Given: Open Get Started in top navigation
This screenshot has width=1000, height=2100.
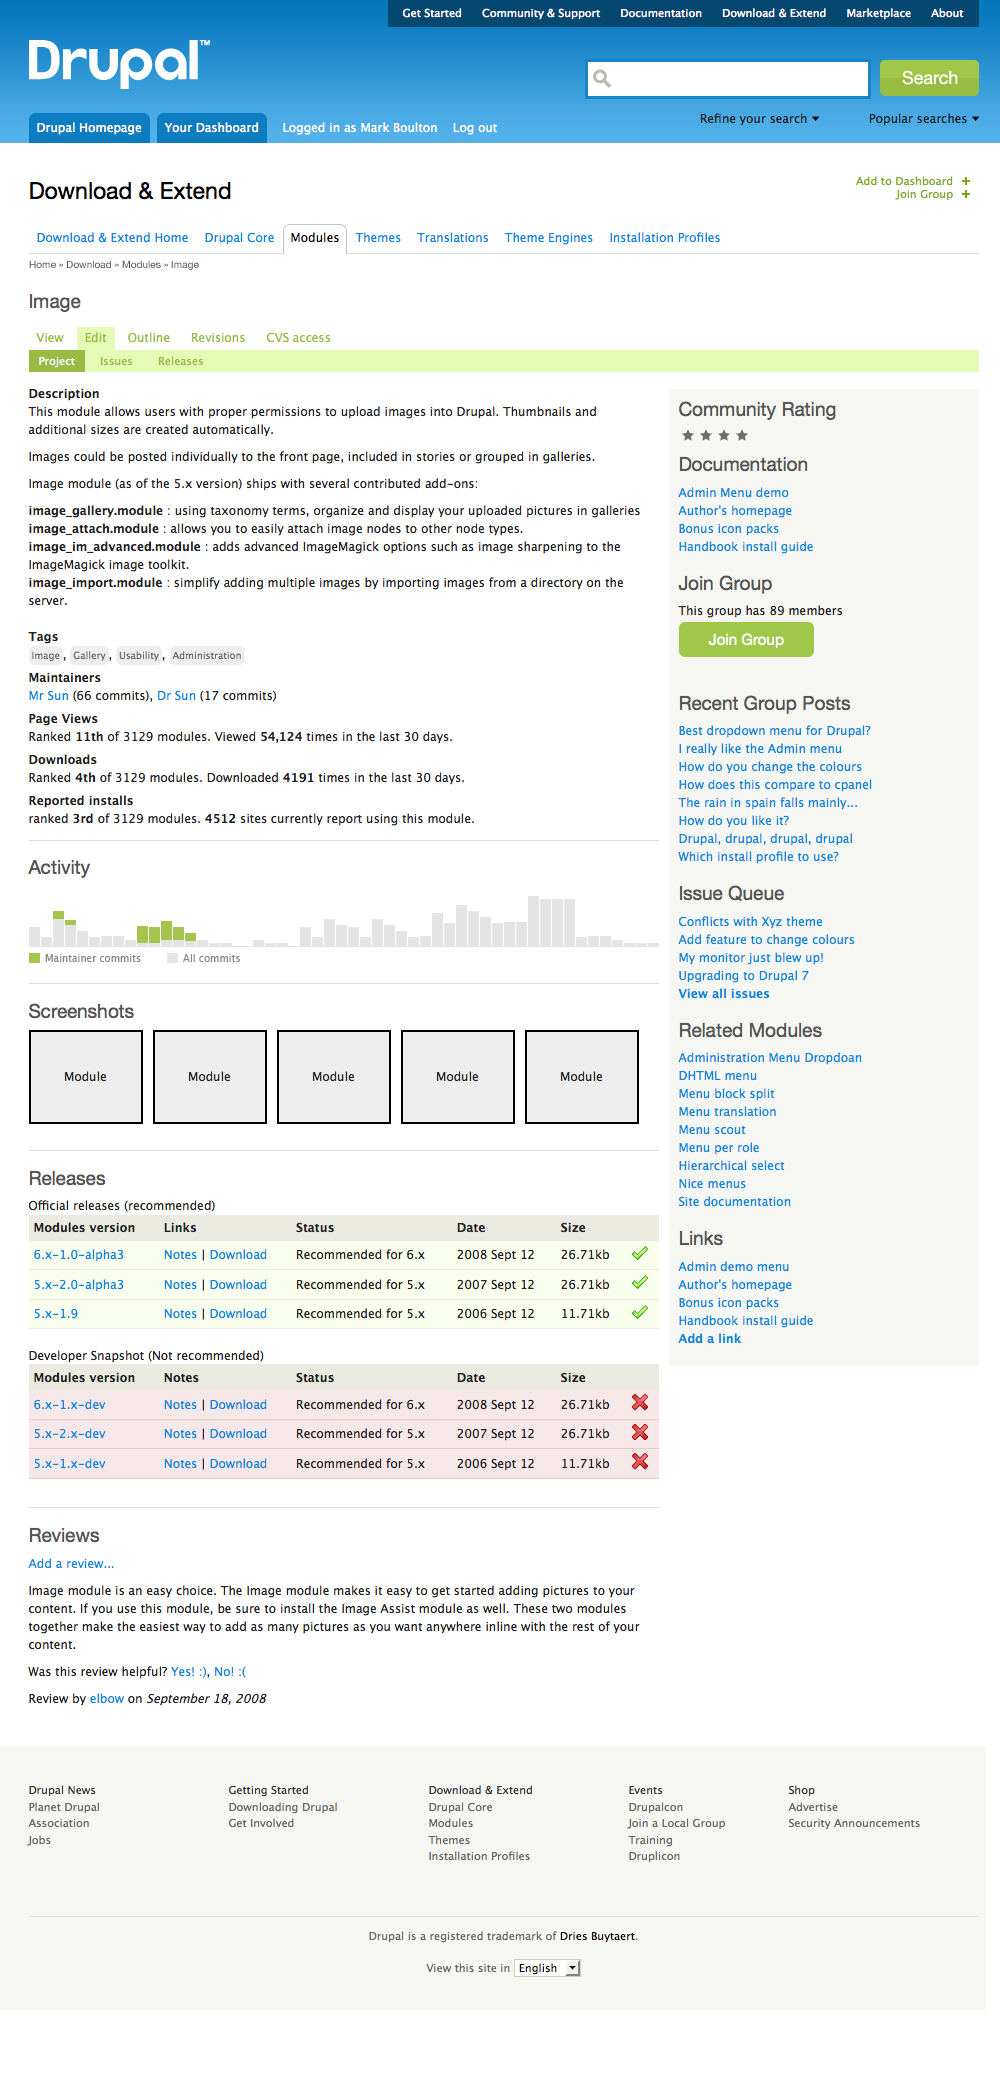Looking at the screenshot, I should click(x=432, y=13).
